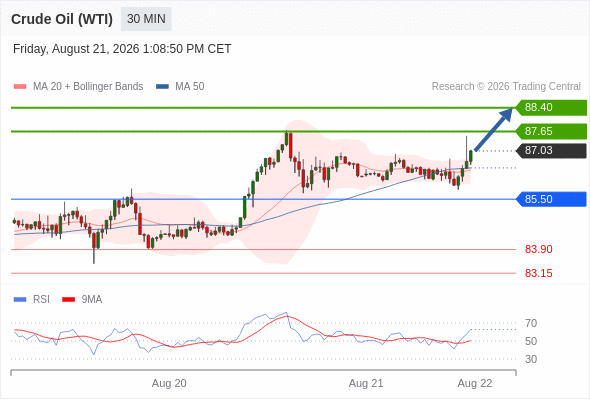Click the Aug 20 date axis label

pyautogui.click(x=169, y=383)
